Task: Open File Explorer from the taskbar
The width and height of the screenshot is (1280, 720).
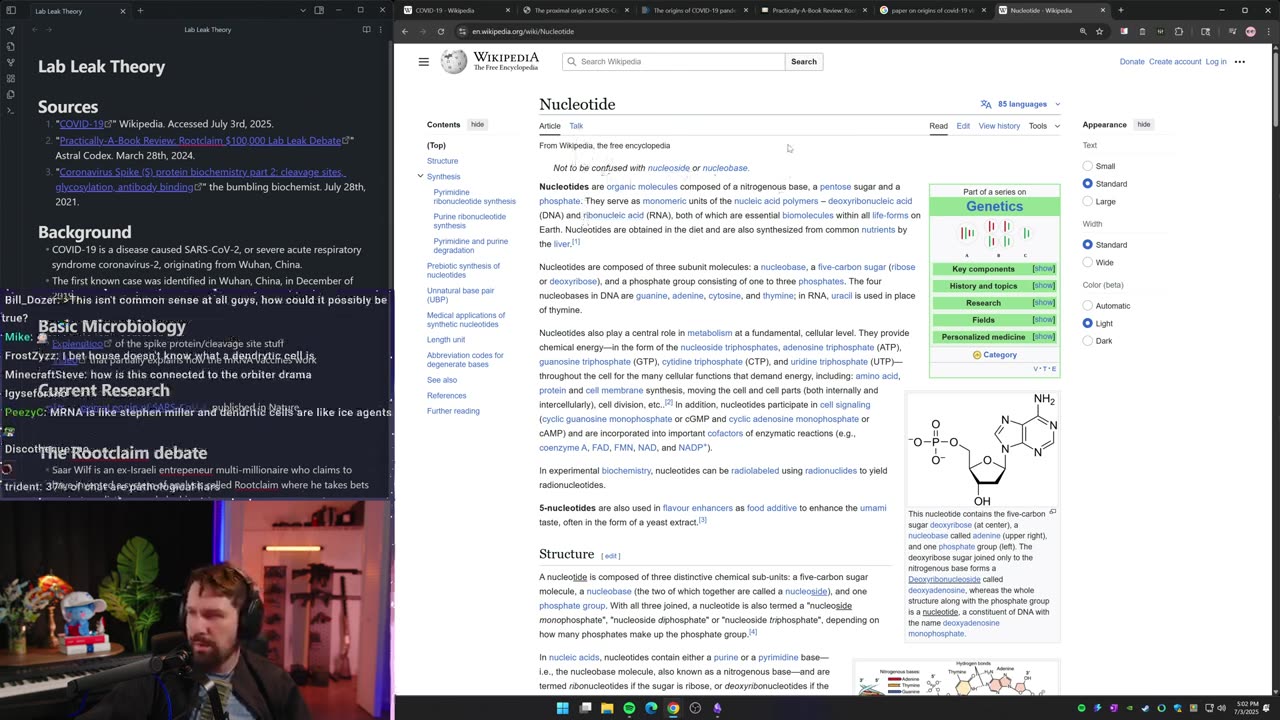Action: point(606,708)
